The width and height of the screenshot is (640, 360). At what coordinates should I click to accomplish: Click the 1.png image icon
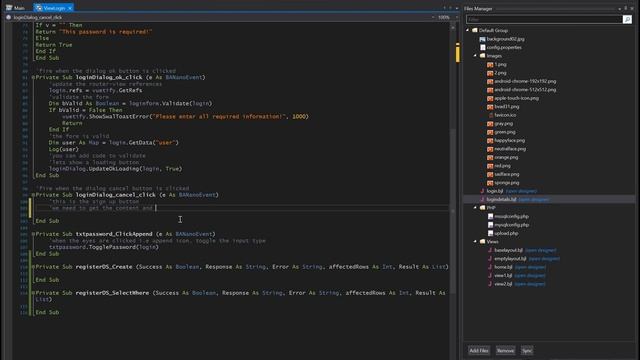pos(490,64)
